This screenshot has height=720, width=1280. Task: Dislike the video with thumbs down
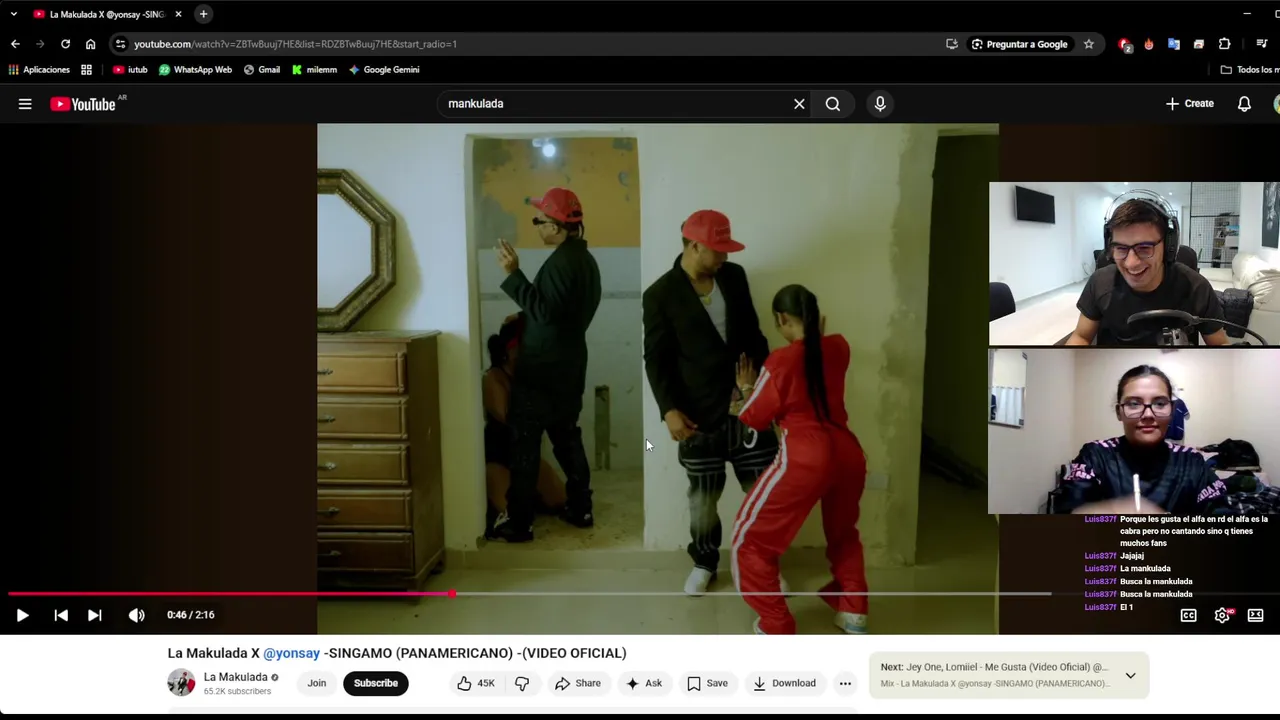tap(522, 683)
